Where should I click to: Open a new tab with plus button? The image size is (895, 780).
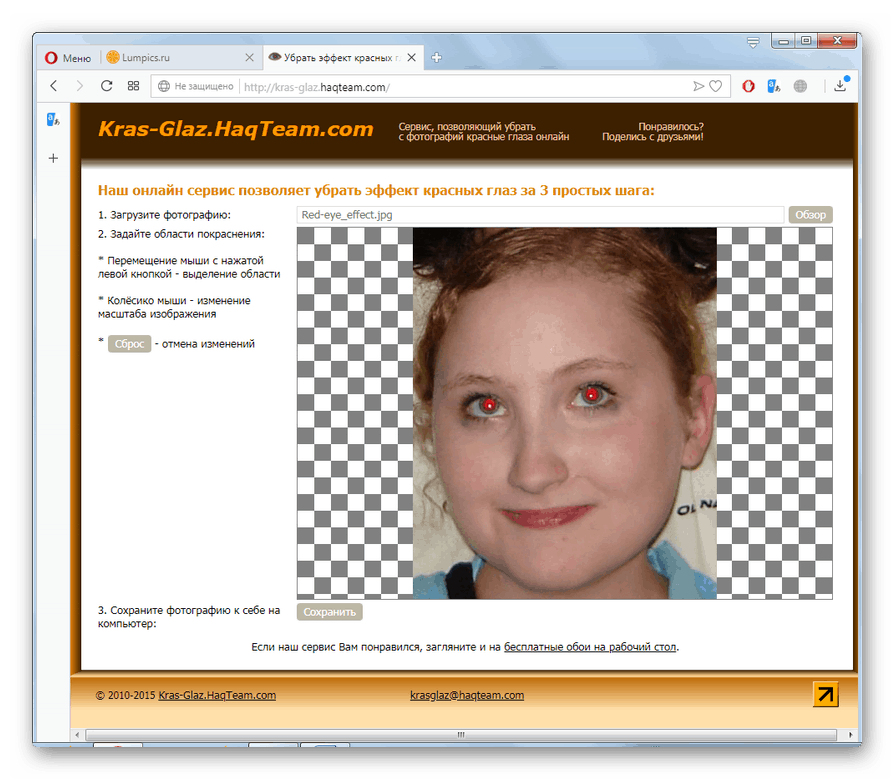pyautogui.click(x=437, y=58)
